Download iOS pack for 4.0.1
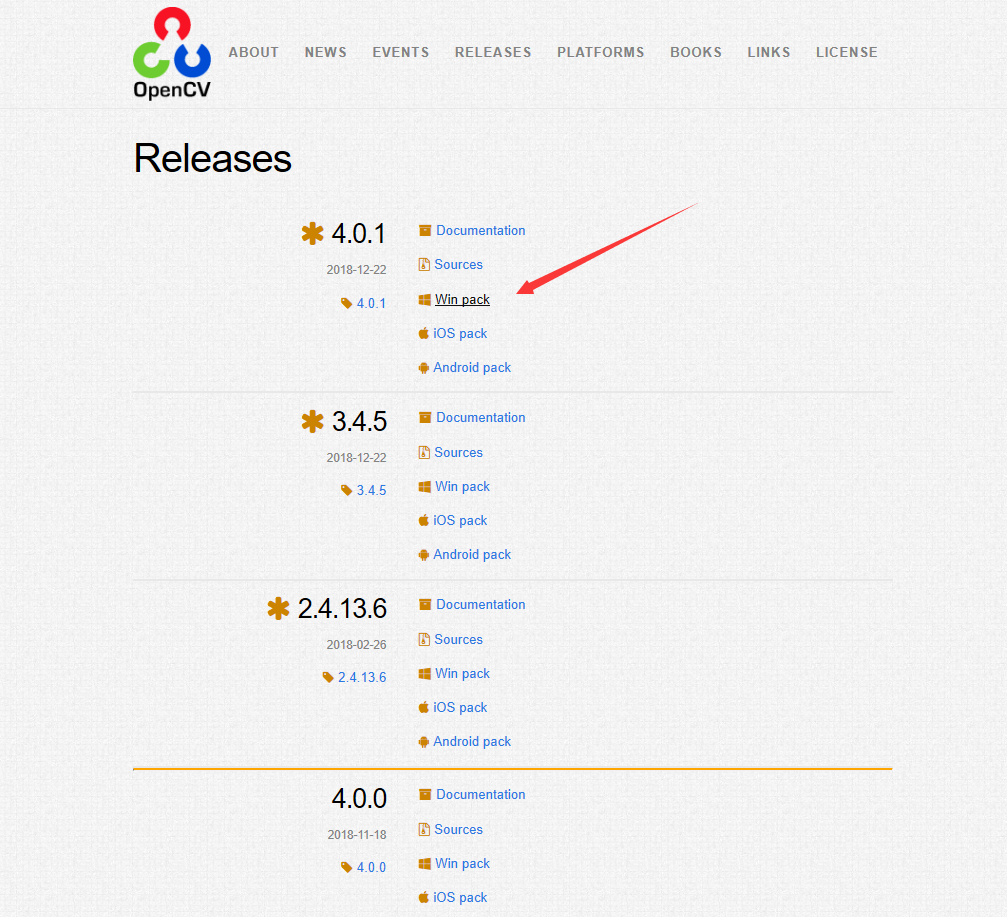 click(x=460, y=333)
